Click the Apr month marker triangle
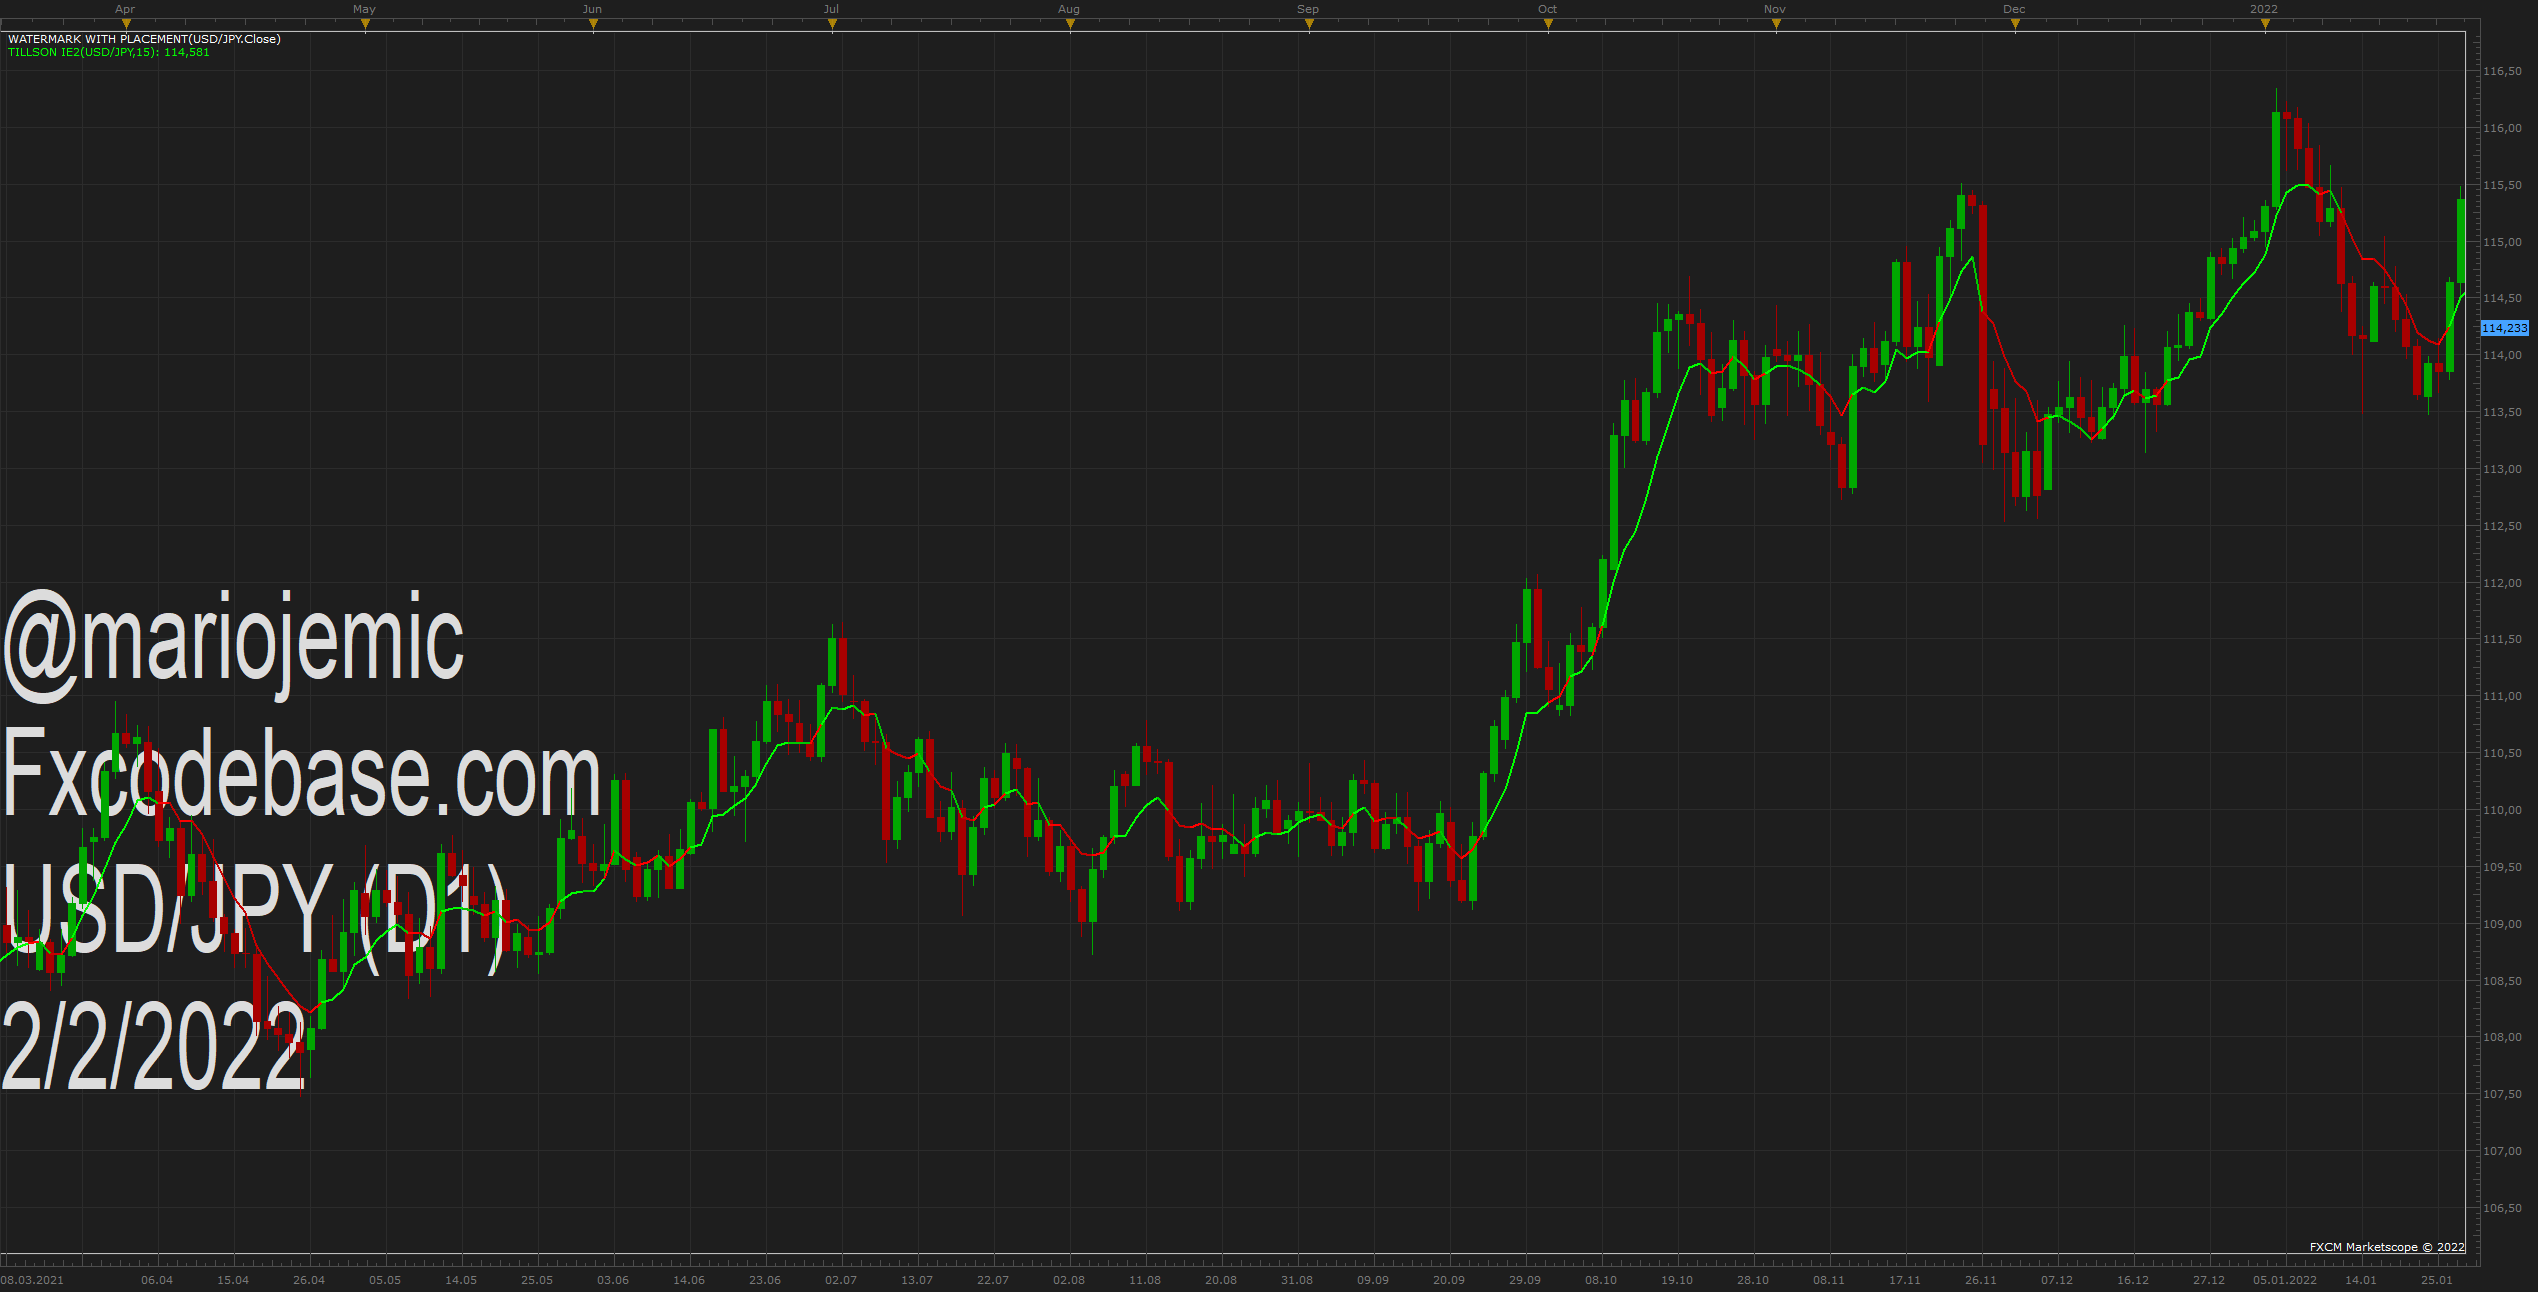The width and height of the screenshot is (2538, 1292). [125, 25]
